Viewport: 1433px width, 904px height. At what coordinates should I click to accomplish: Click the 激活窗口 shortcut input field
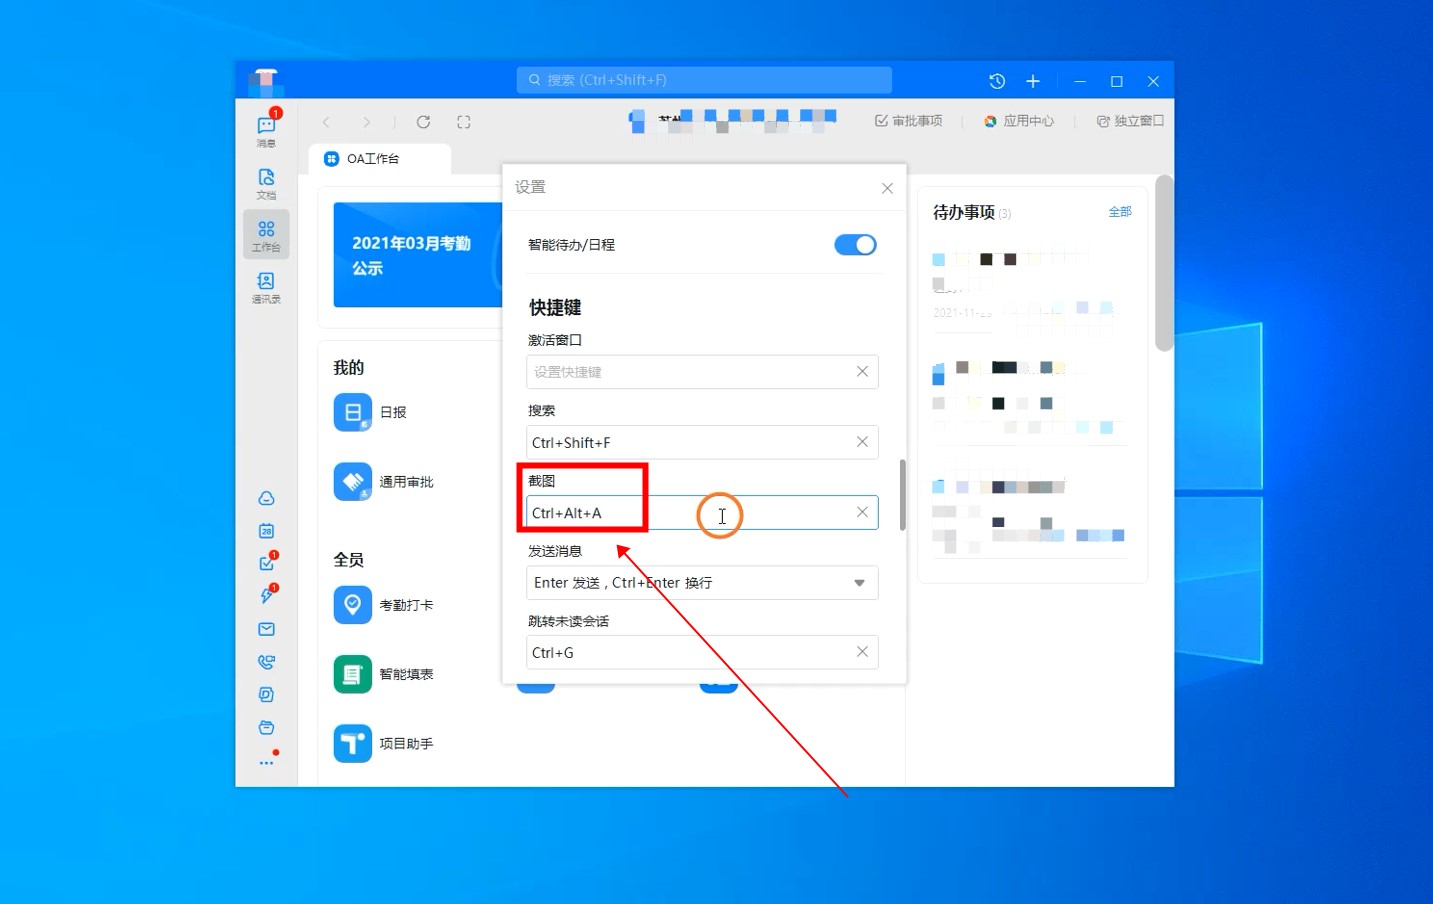(x=690, y=372)
